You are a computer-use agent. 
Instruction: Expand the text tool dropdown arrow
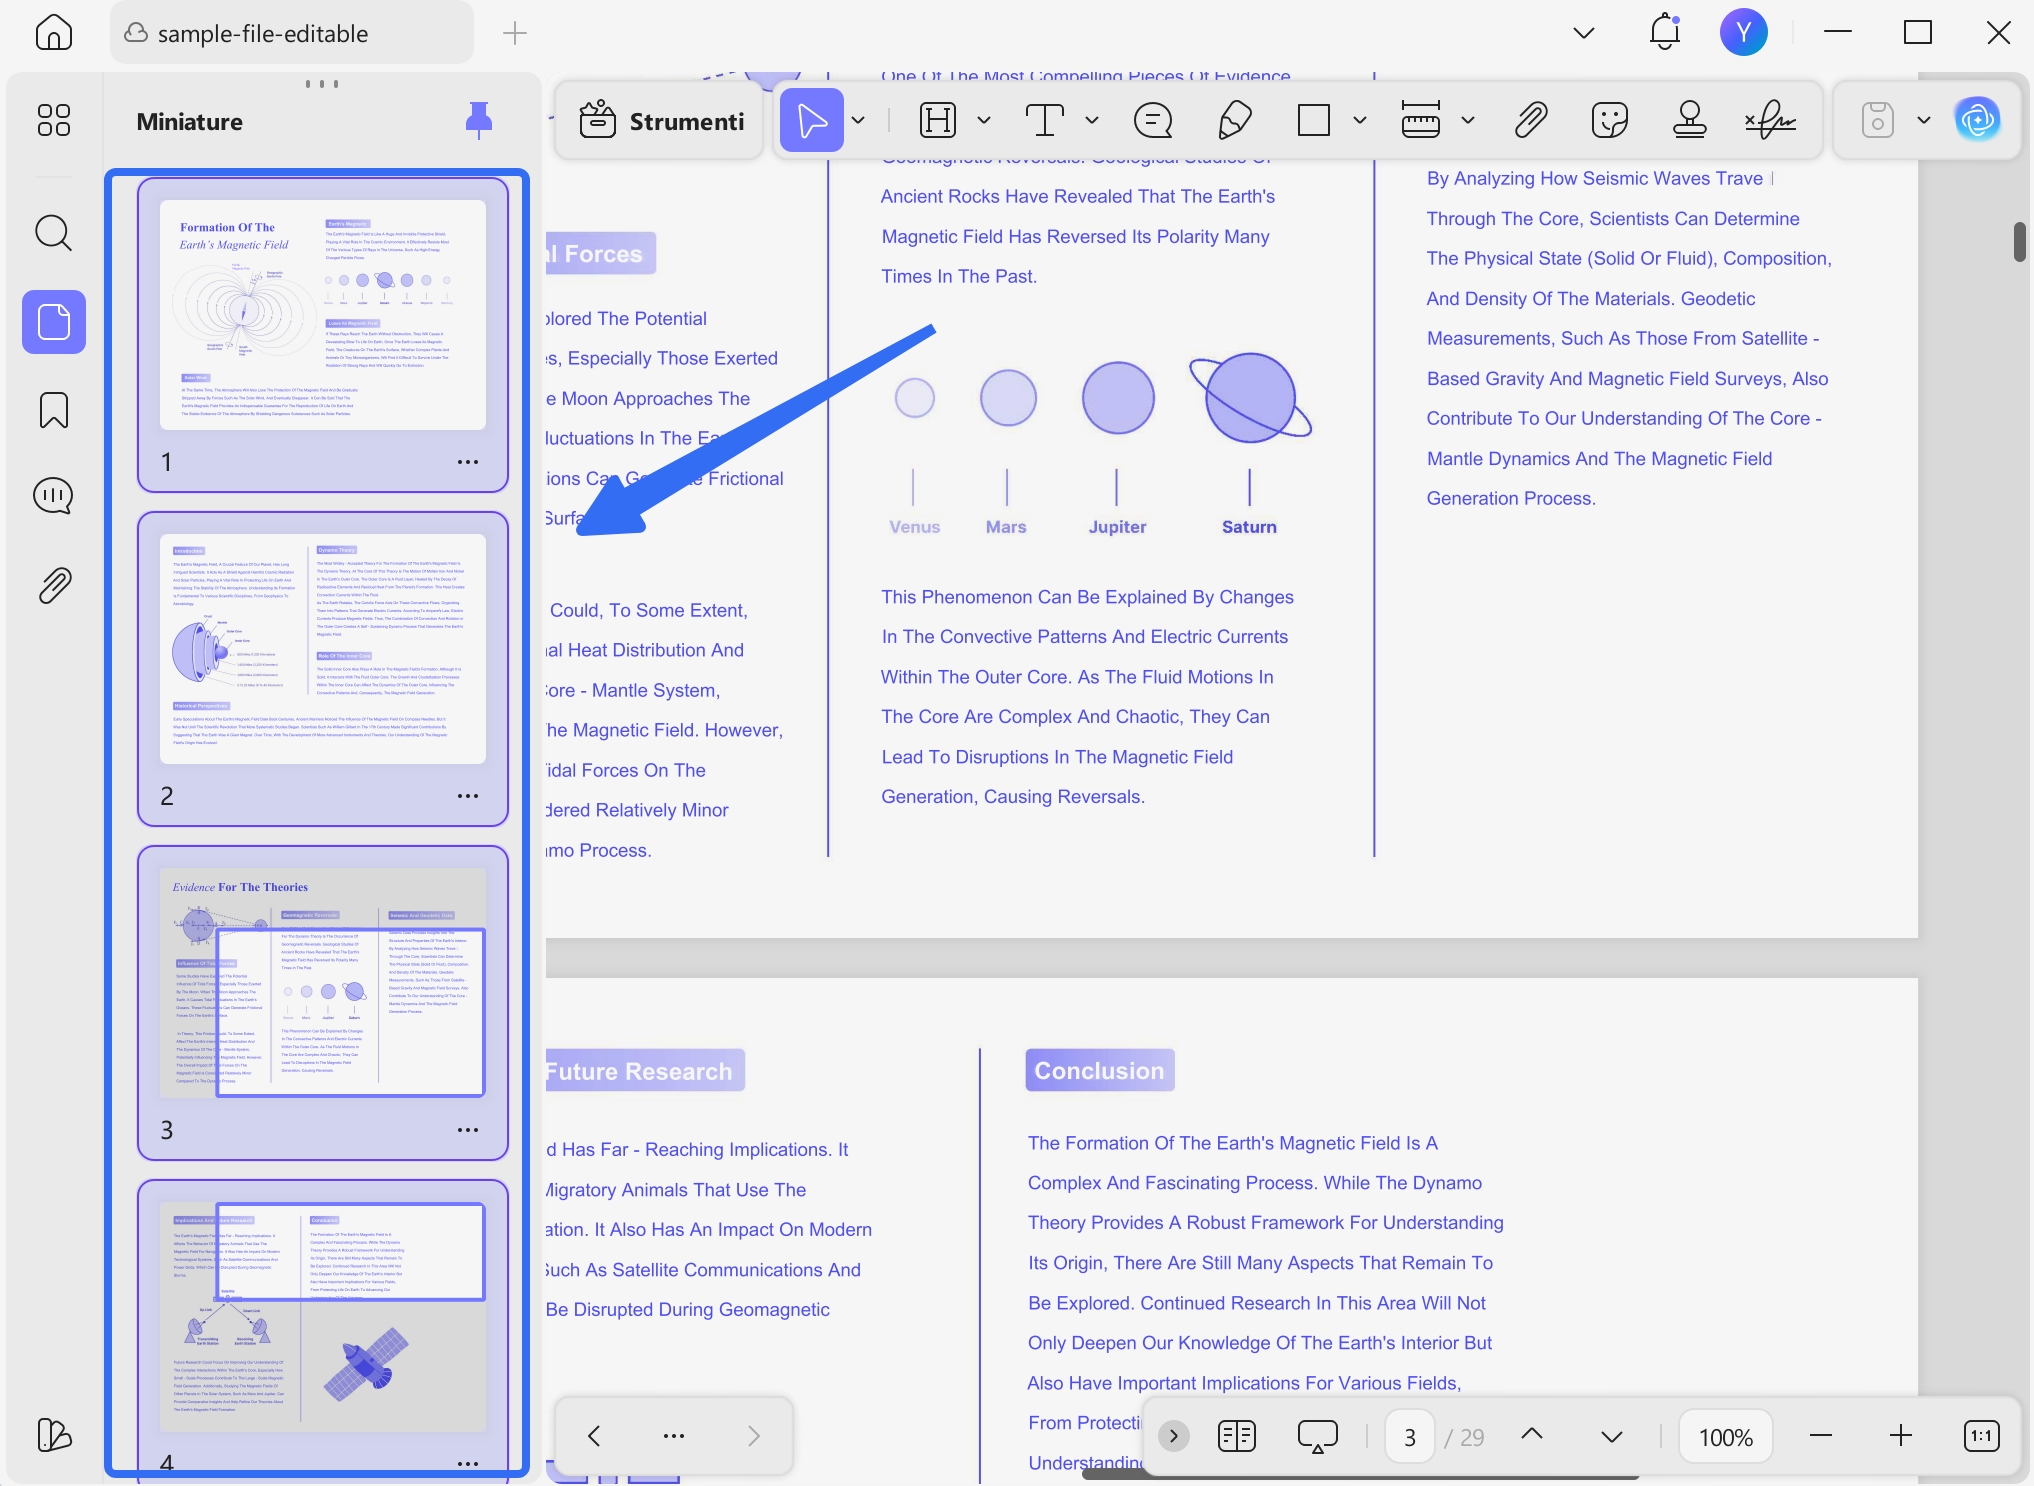(1092, 121)
